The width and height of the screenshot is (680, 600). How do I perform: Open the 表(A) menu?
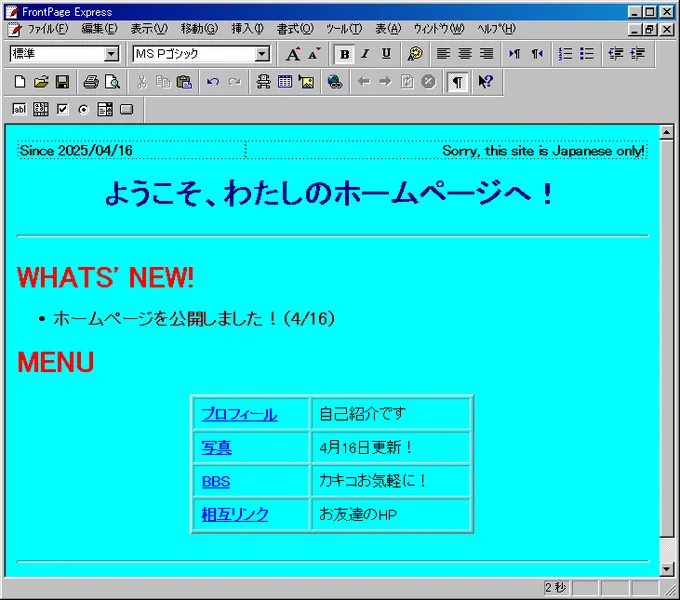click(x=388, y=29)
